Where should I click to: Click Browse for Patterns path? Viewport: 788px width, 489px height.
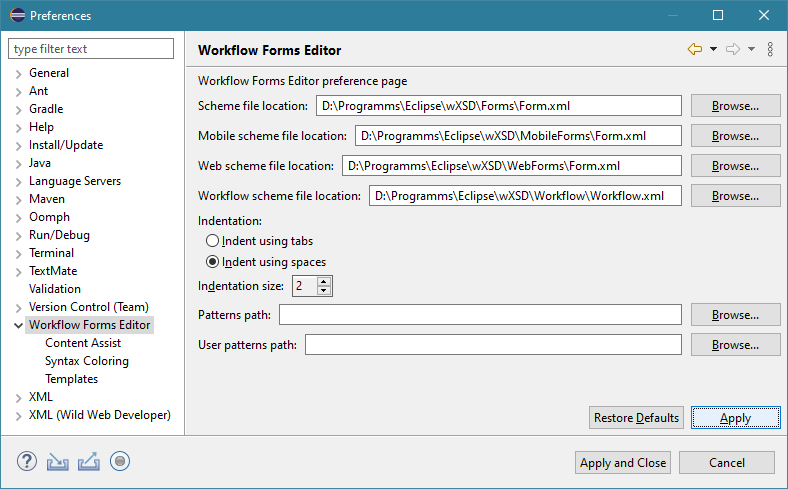click(x=735, y=315)
